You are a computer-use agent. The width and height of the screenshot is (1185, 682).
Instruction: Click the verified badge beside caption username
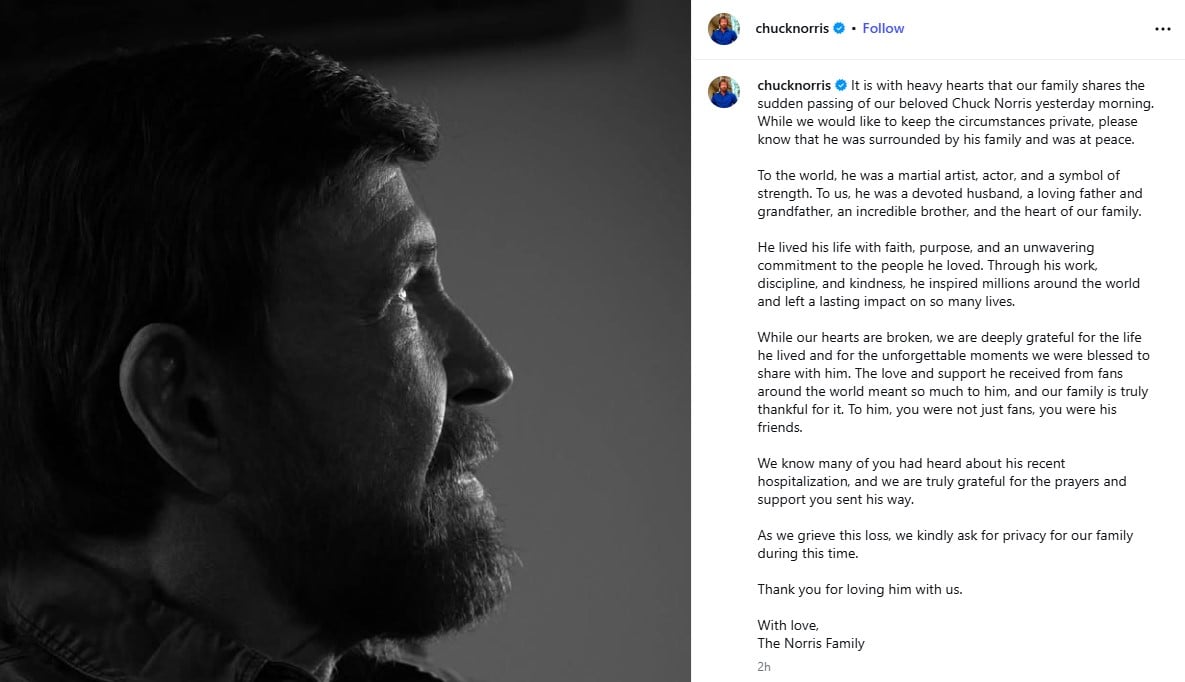(841, 86)
